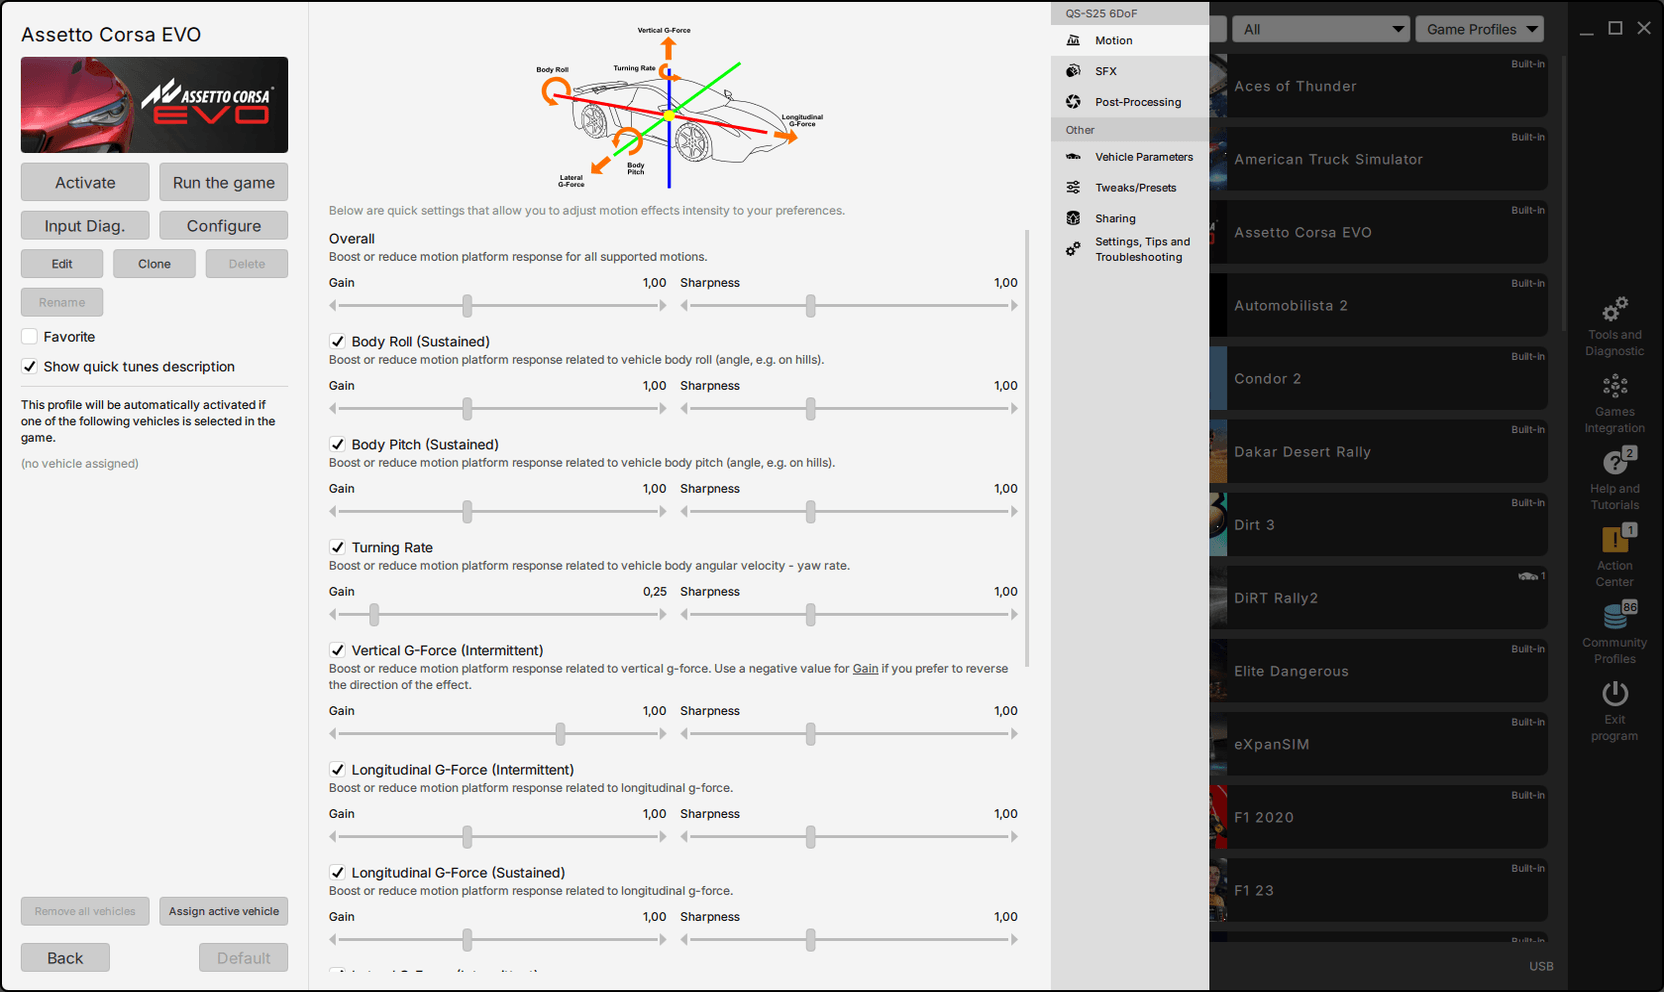Disable Body Roll (Sustained) checkbox

337,342
